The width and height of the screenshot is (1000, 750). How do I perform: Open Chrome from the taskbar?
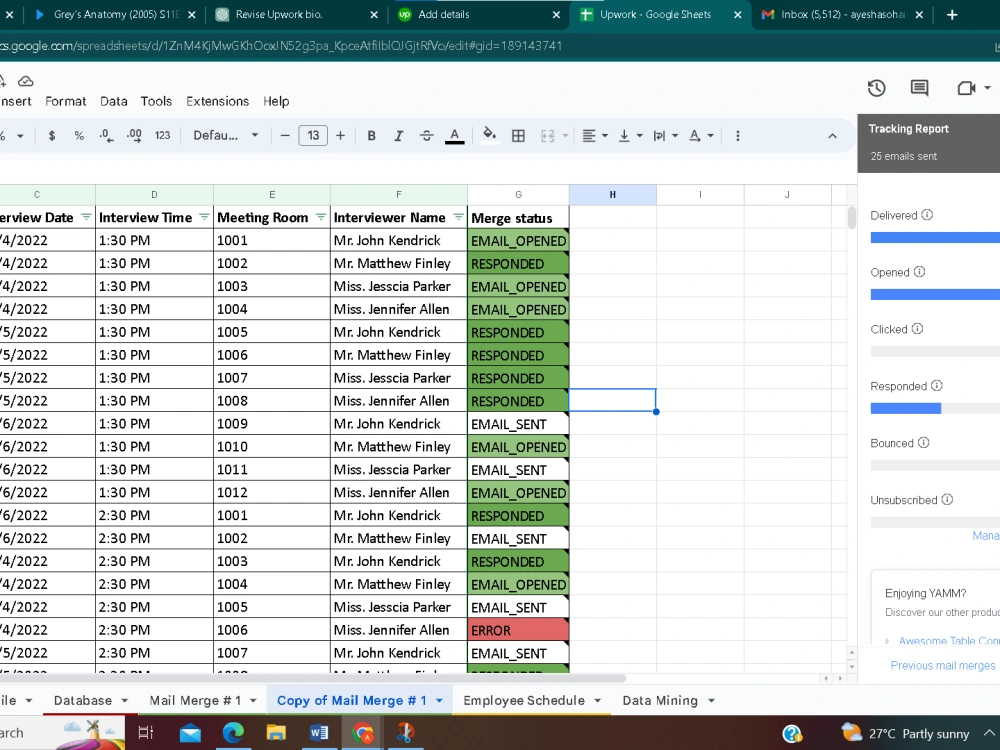362,732
